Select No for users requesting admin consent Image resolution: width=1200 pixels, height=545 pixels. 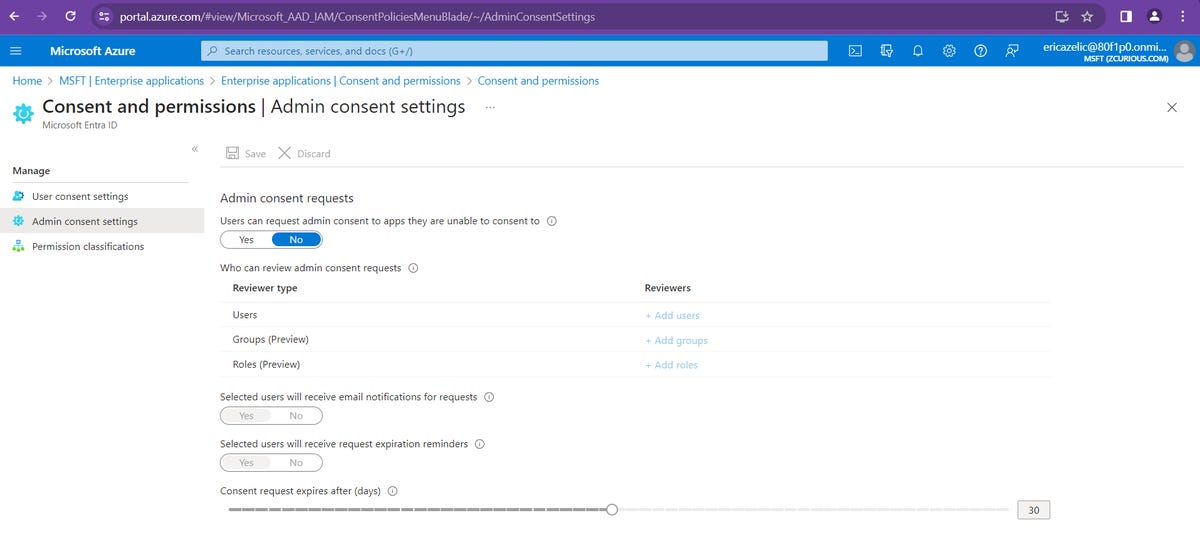pyautogui.click(x=296, y=240)
